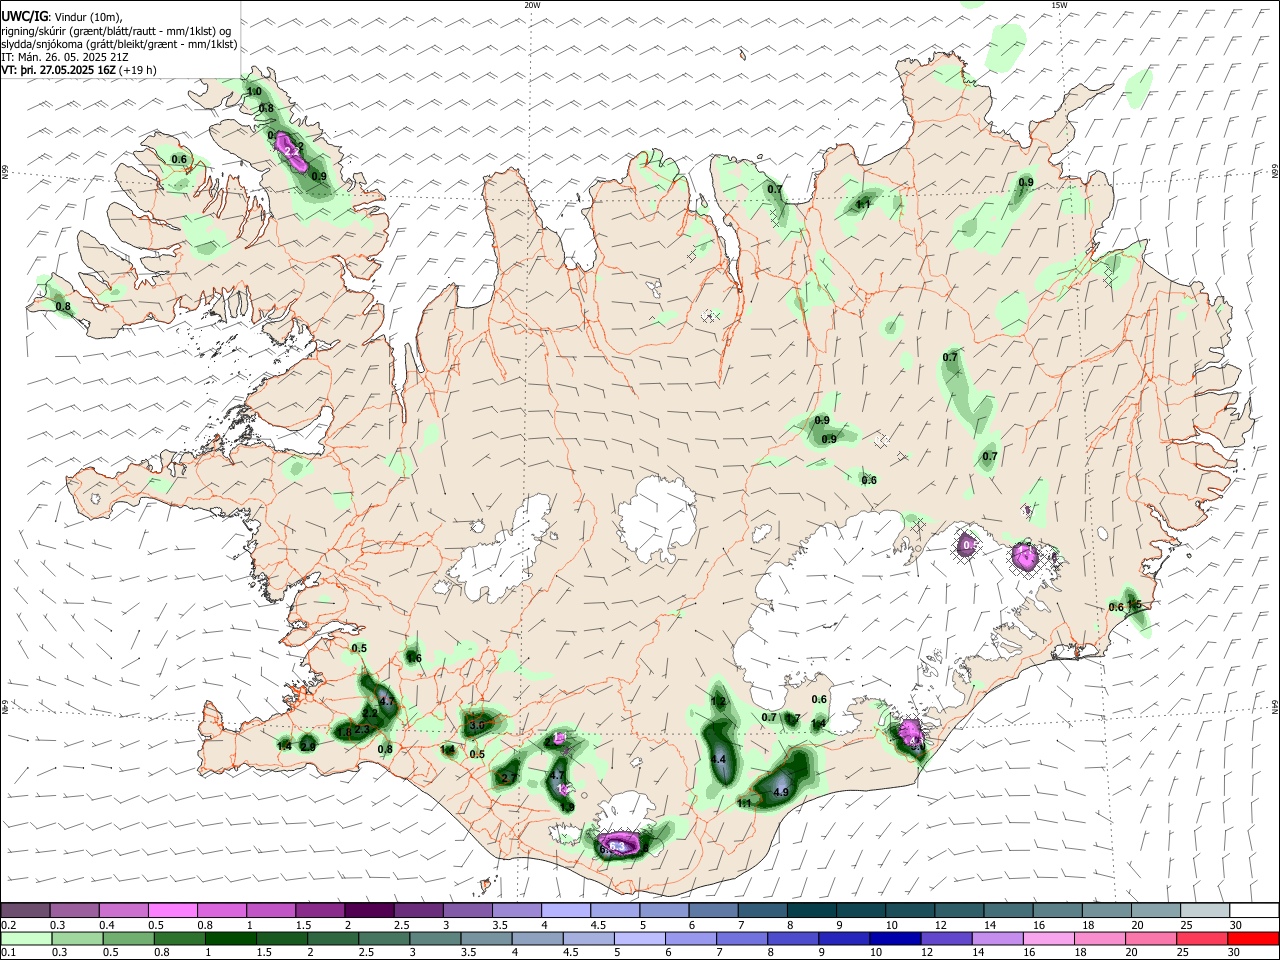Screen dimensions: 1280x960
Task: Click the pale grey swatch labeled 25 in purple legend
Action: 1206,911
